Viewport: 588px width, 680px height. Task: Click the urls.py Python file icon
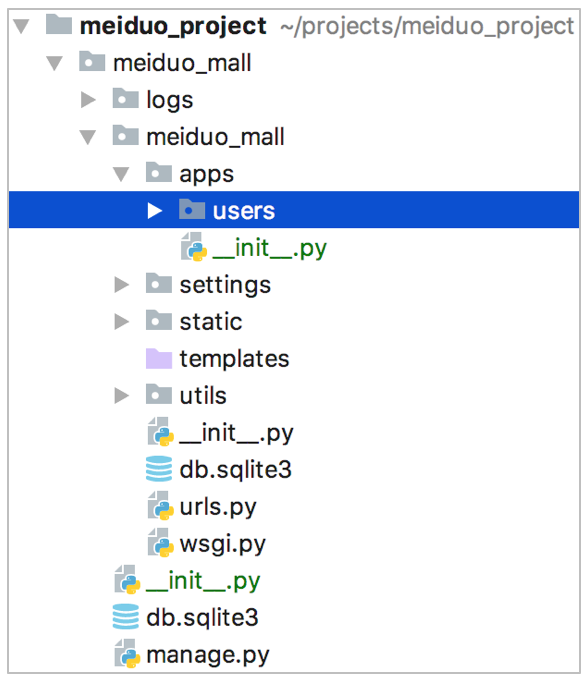click(x=160, y=506)
